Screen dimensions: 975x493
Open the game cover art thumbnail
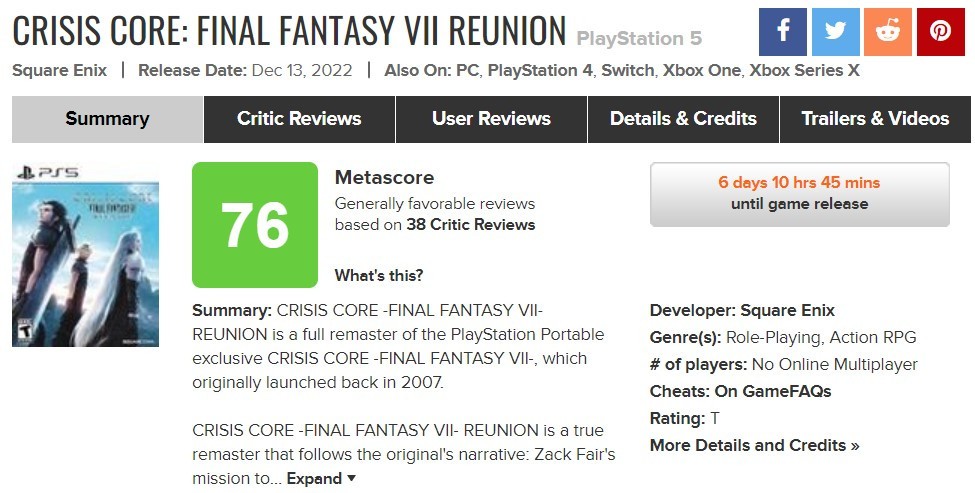click(x=85, y=256)
